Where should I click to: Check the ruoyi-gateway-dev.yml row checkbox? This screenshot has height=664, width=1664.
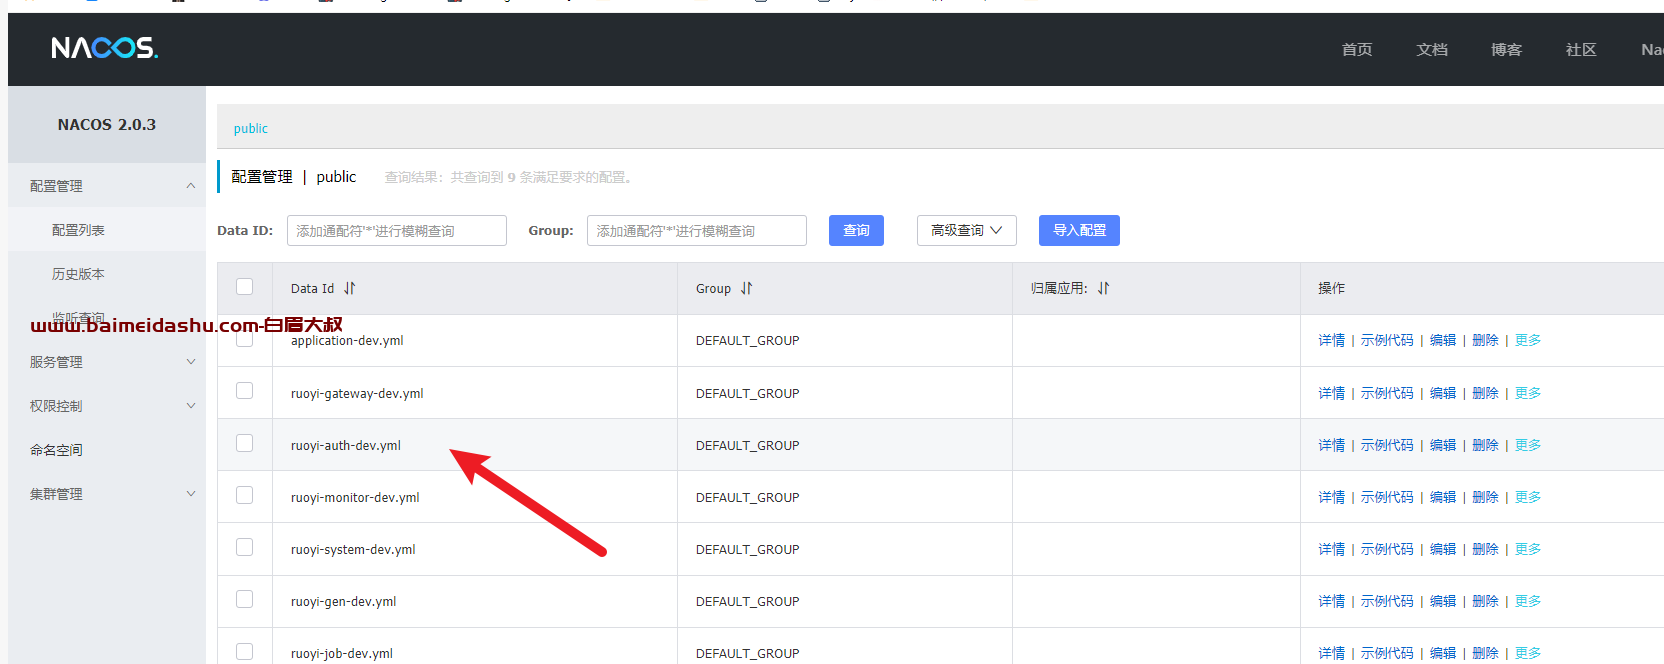tap(245, 391)
